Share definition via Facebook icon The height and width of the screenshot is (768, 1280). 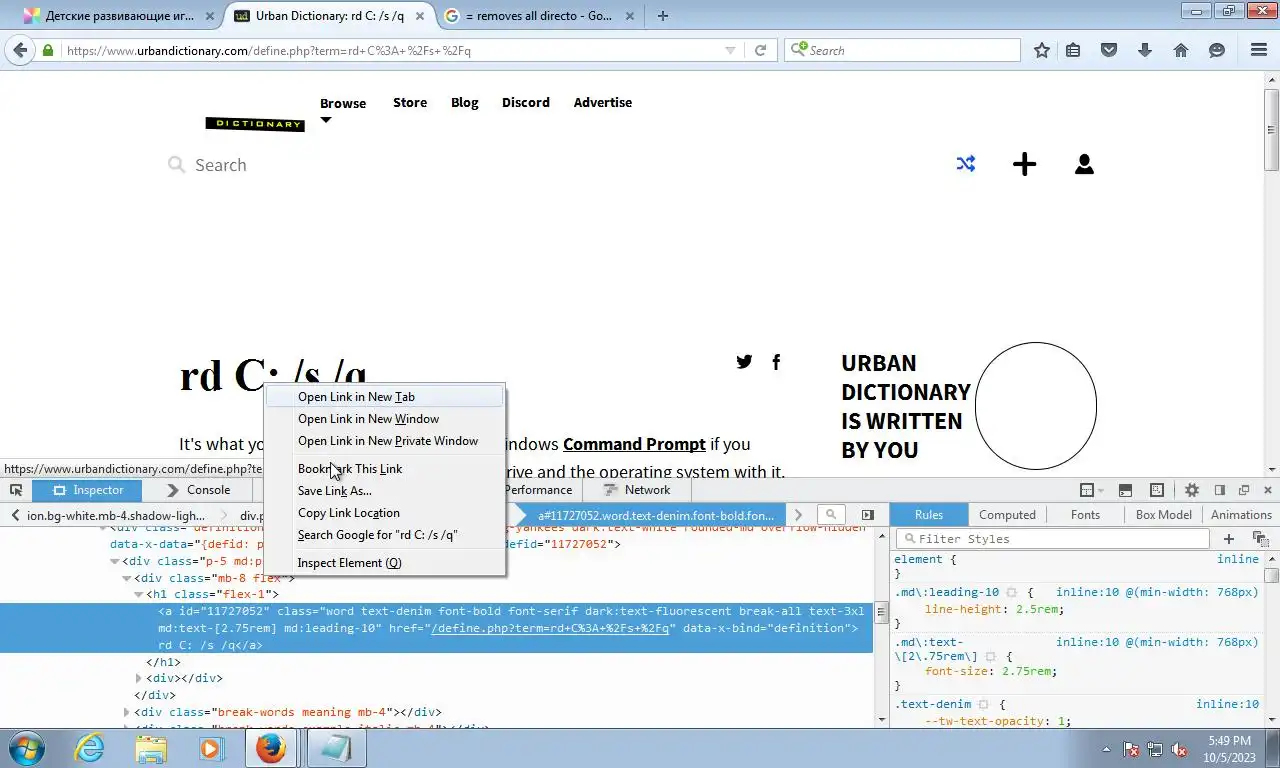[776, 362]
